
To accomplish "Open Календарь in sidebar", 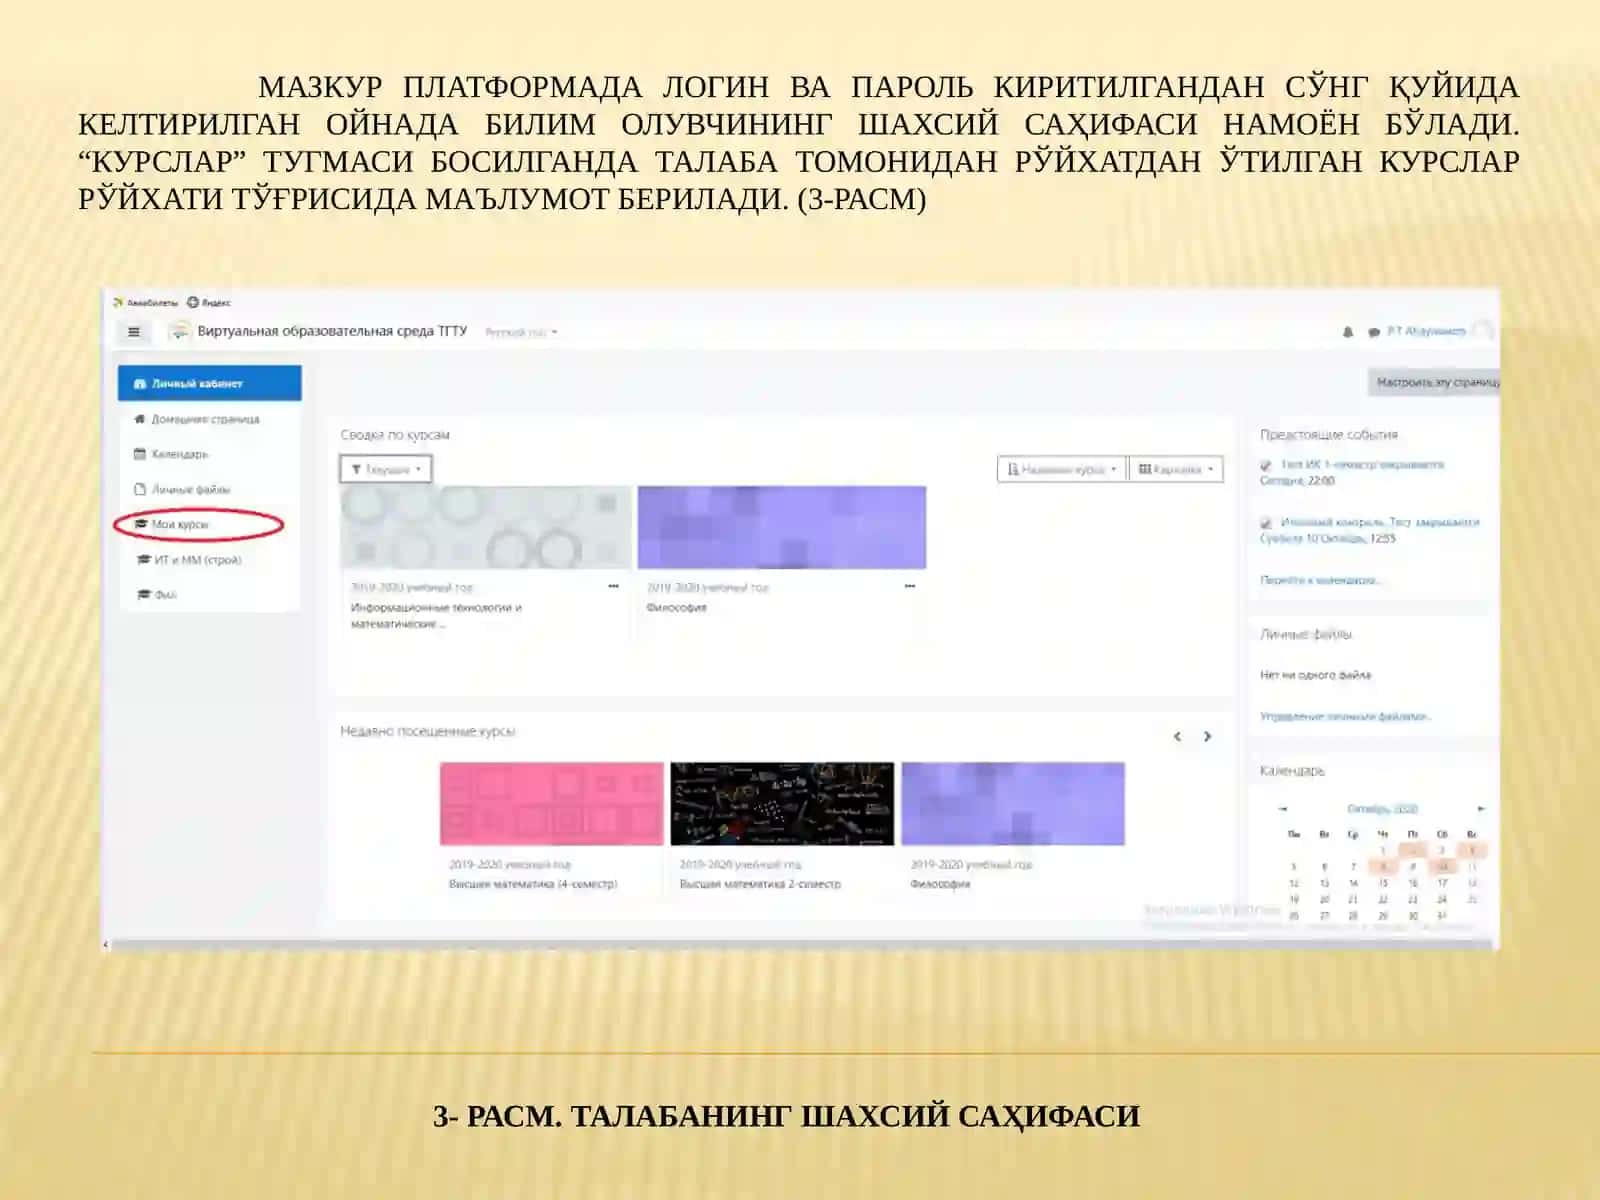I will [210, 454].
